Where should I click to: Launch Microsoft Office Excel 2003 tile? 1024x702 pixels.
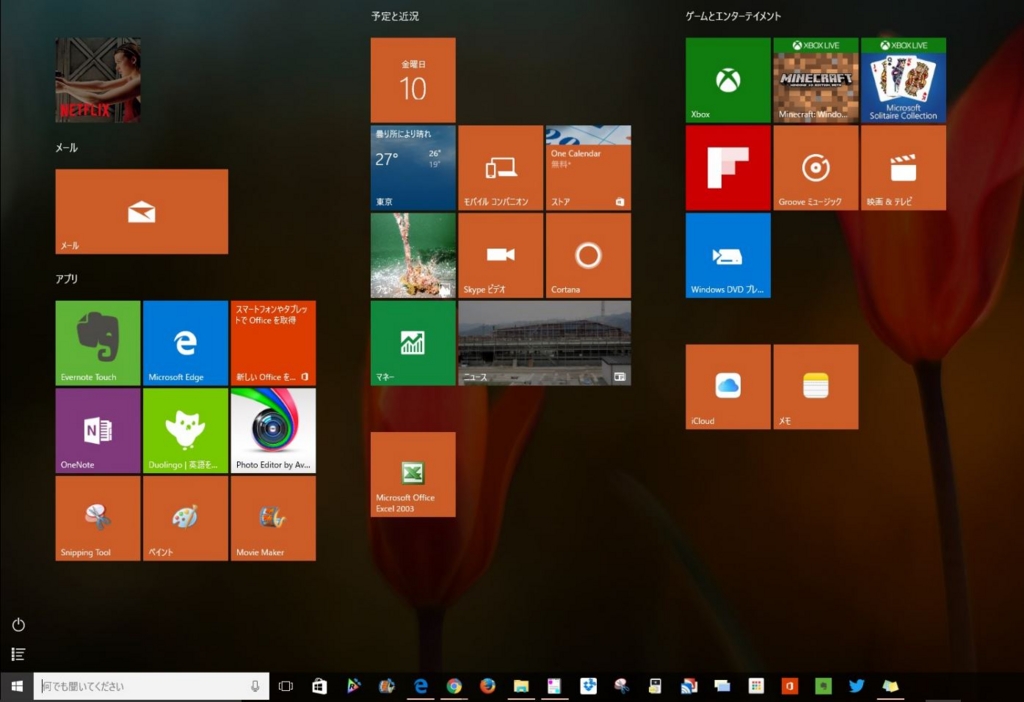(x=413, y=474)
